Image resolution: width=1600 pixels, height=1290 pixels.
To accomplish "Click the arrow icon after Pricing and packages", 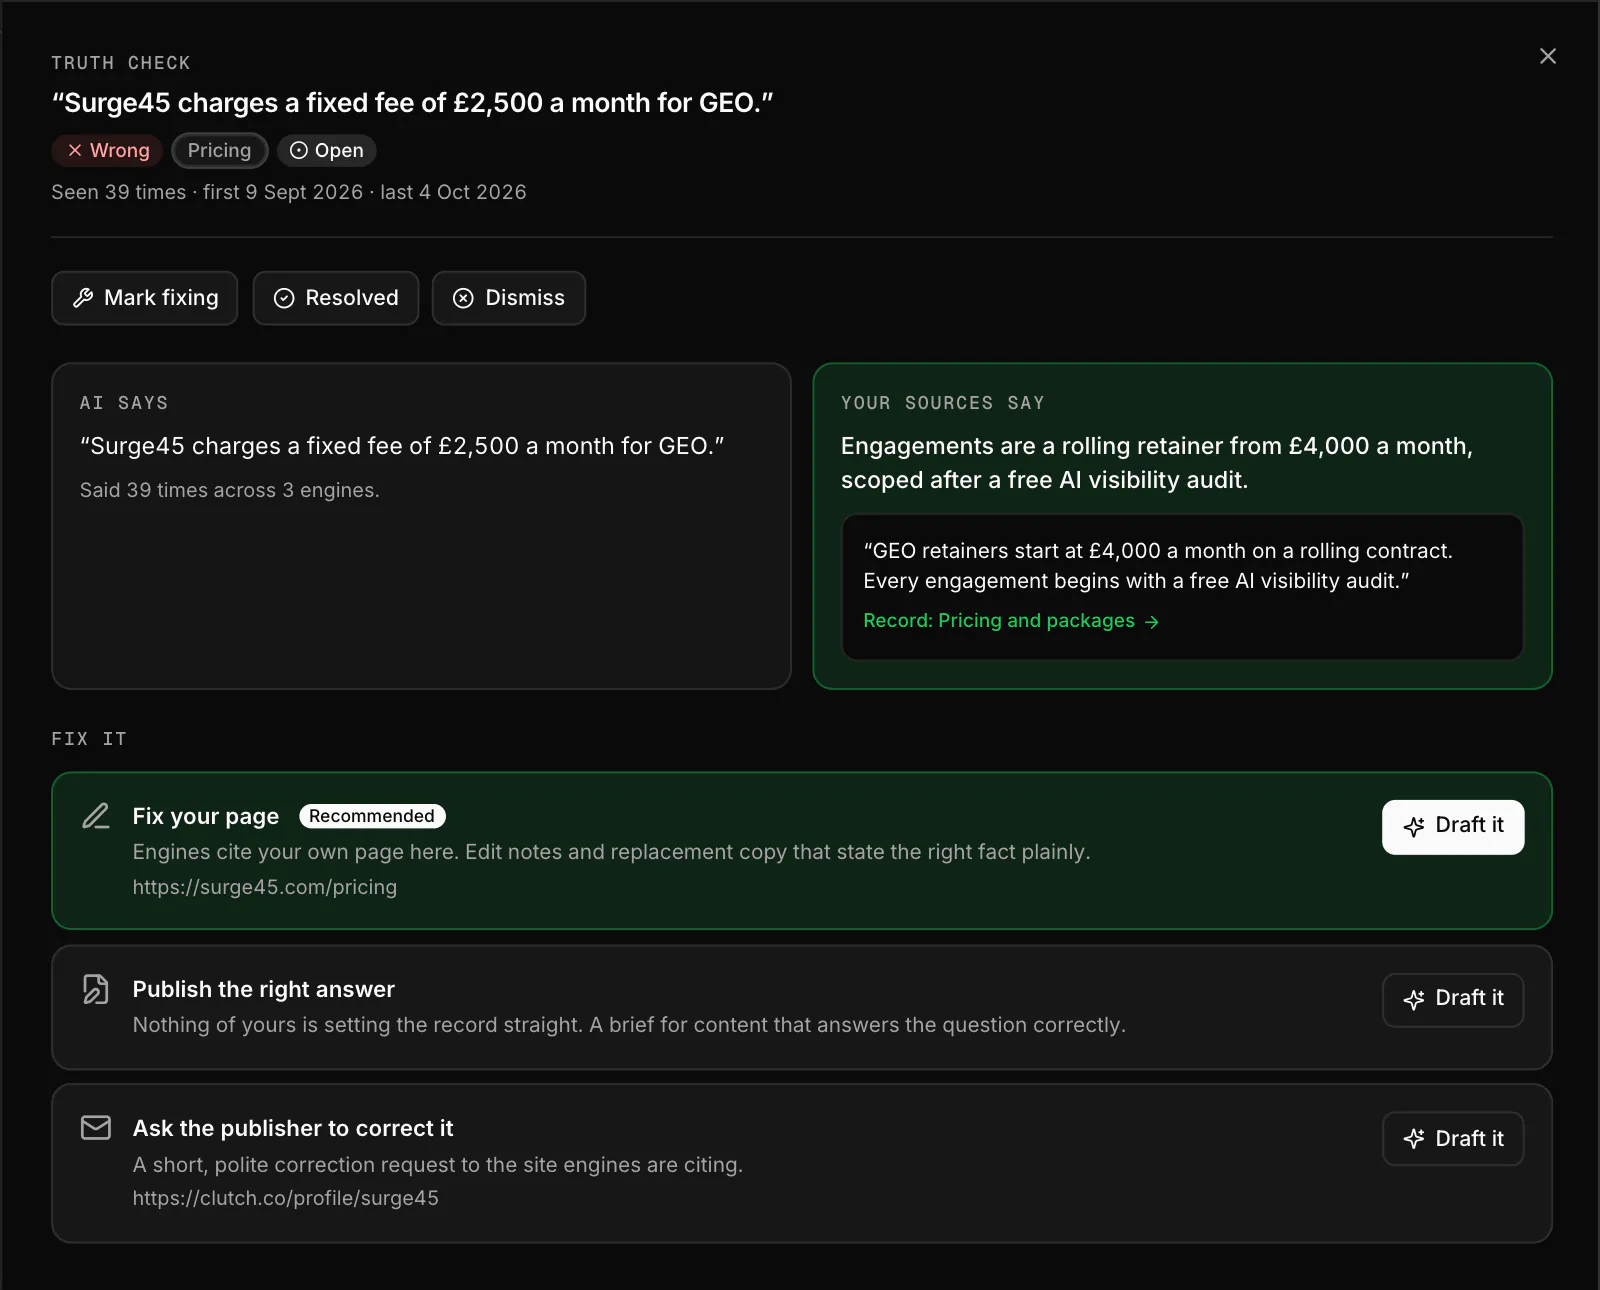I will click(x=1152, y=622).
